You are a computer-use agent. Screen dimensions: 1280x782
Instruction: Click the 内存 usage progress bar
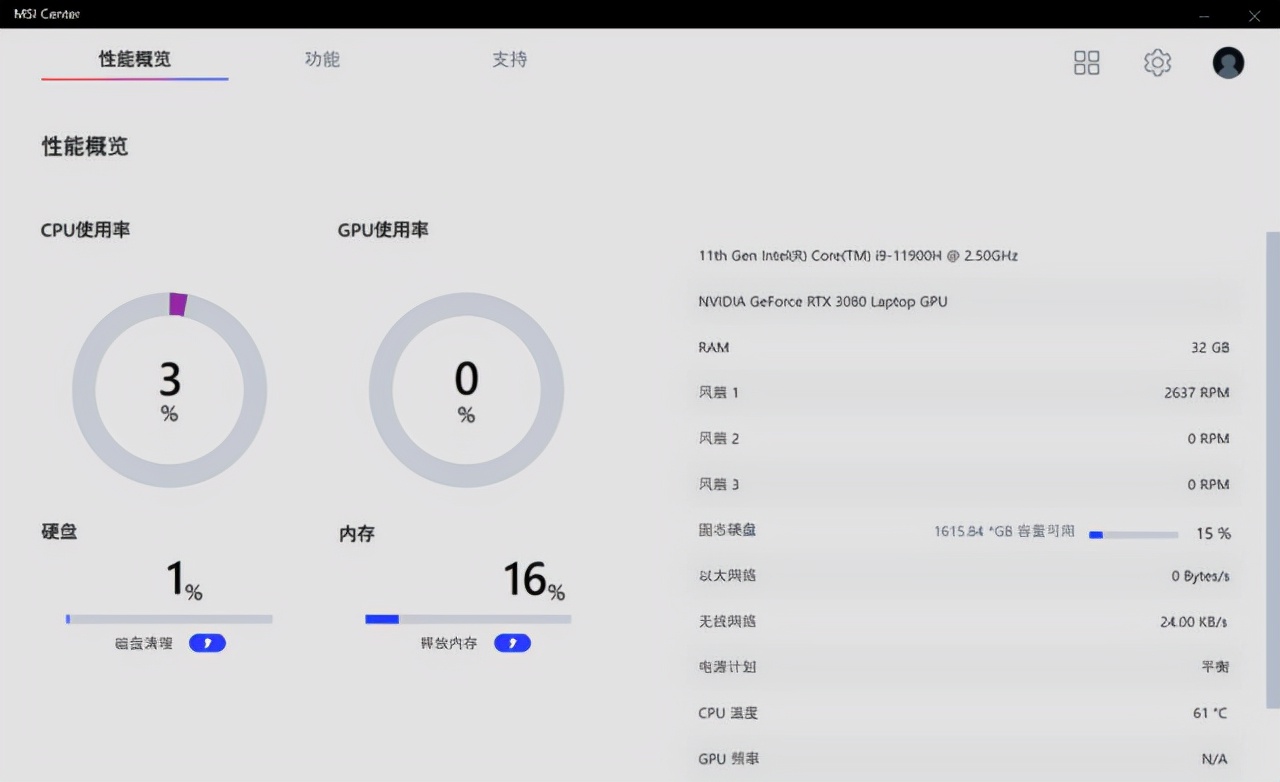click(x=468, y=619)
